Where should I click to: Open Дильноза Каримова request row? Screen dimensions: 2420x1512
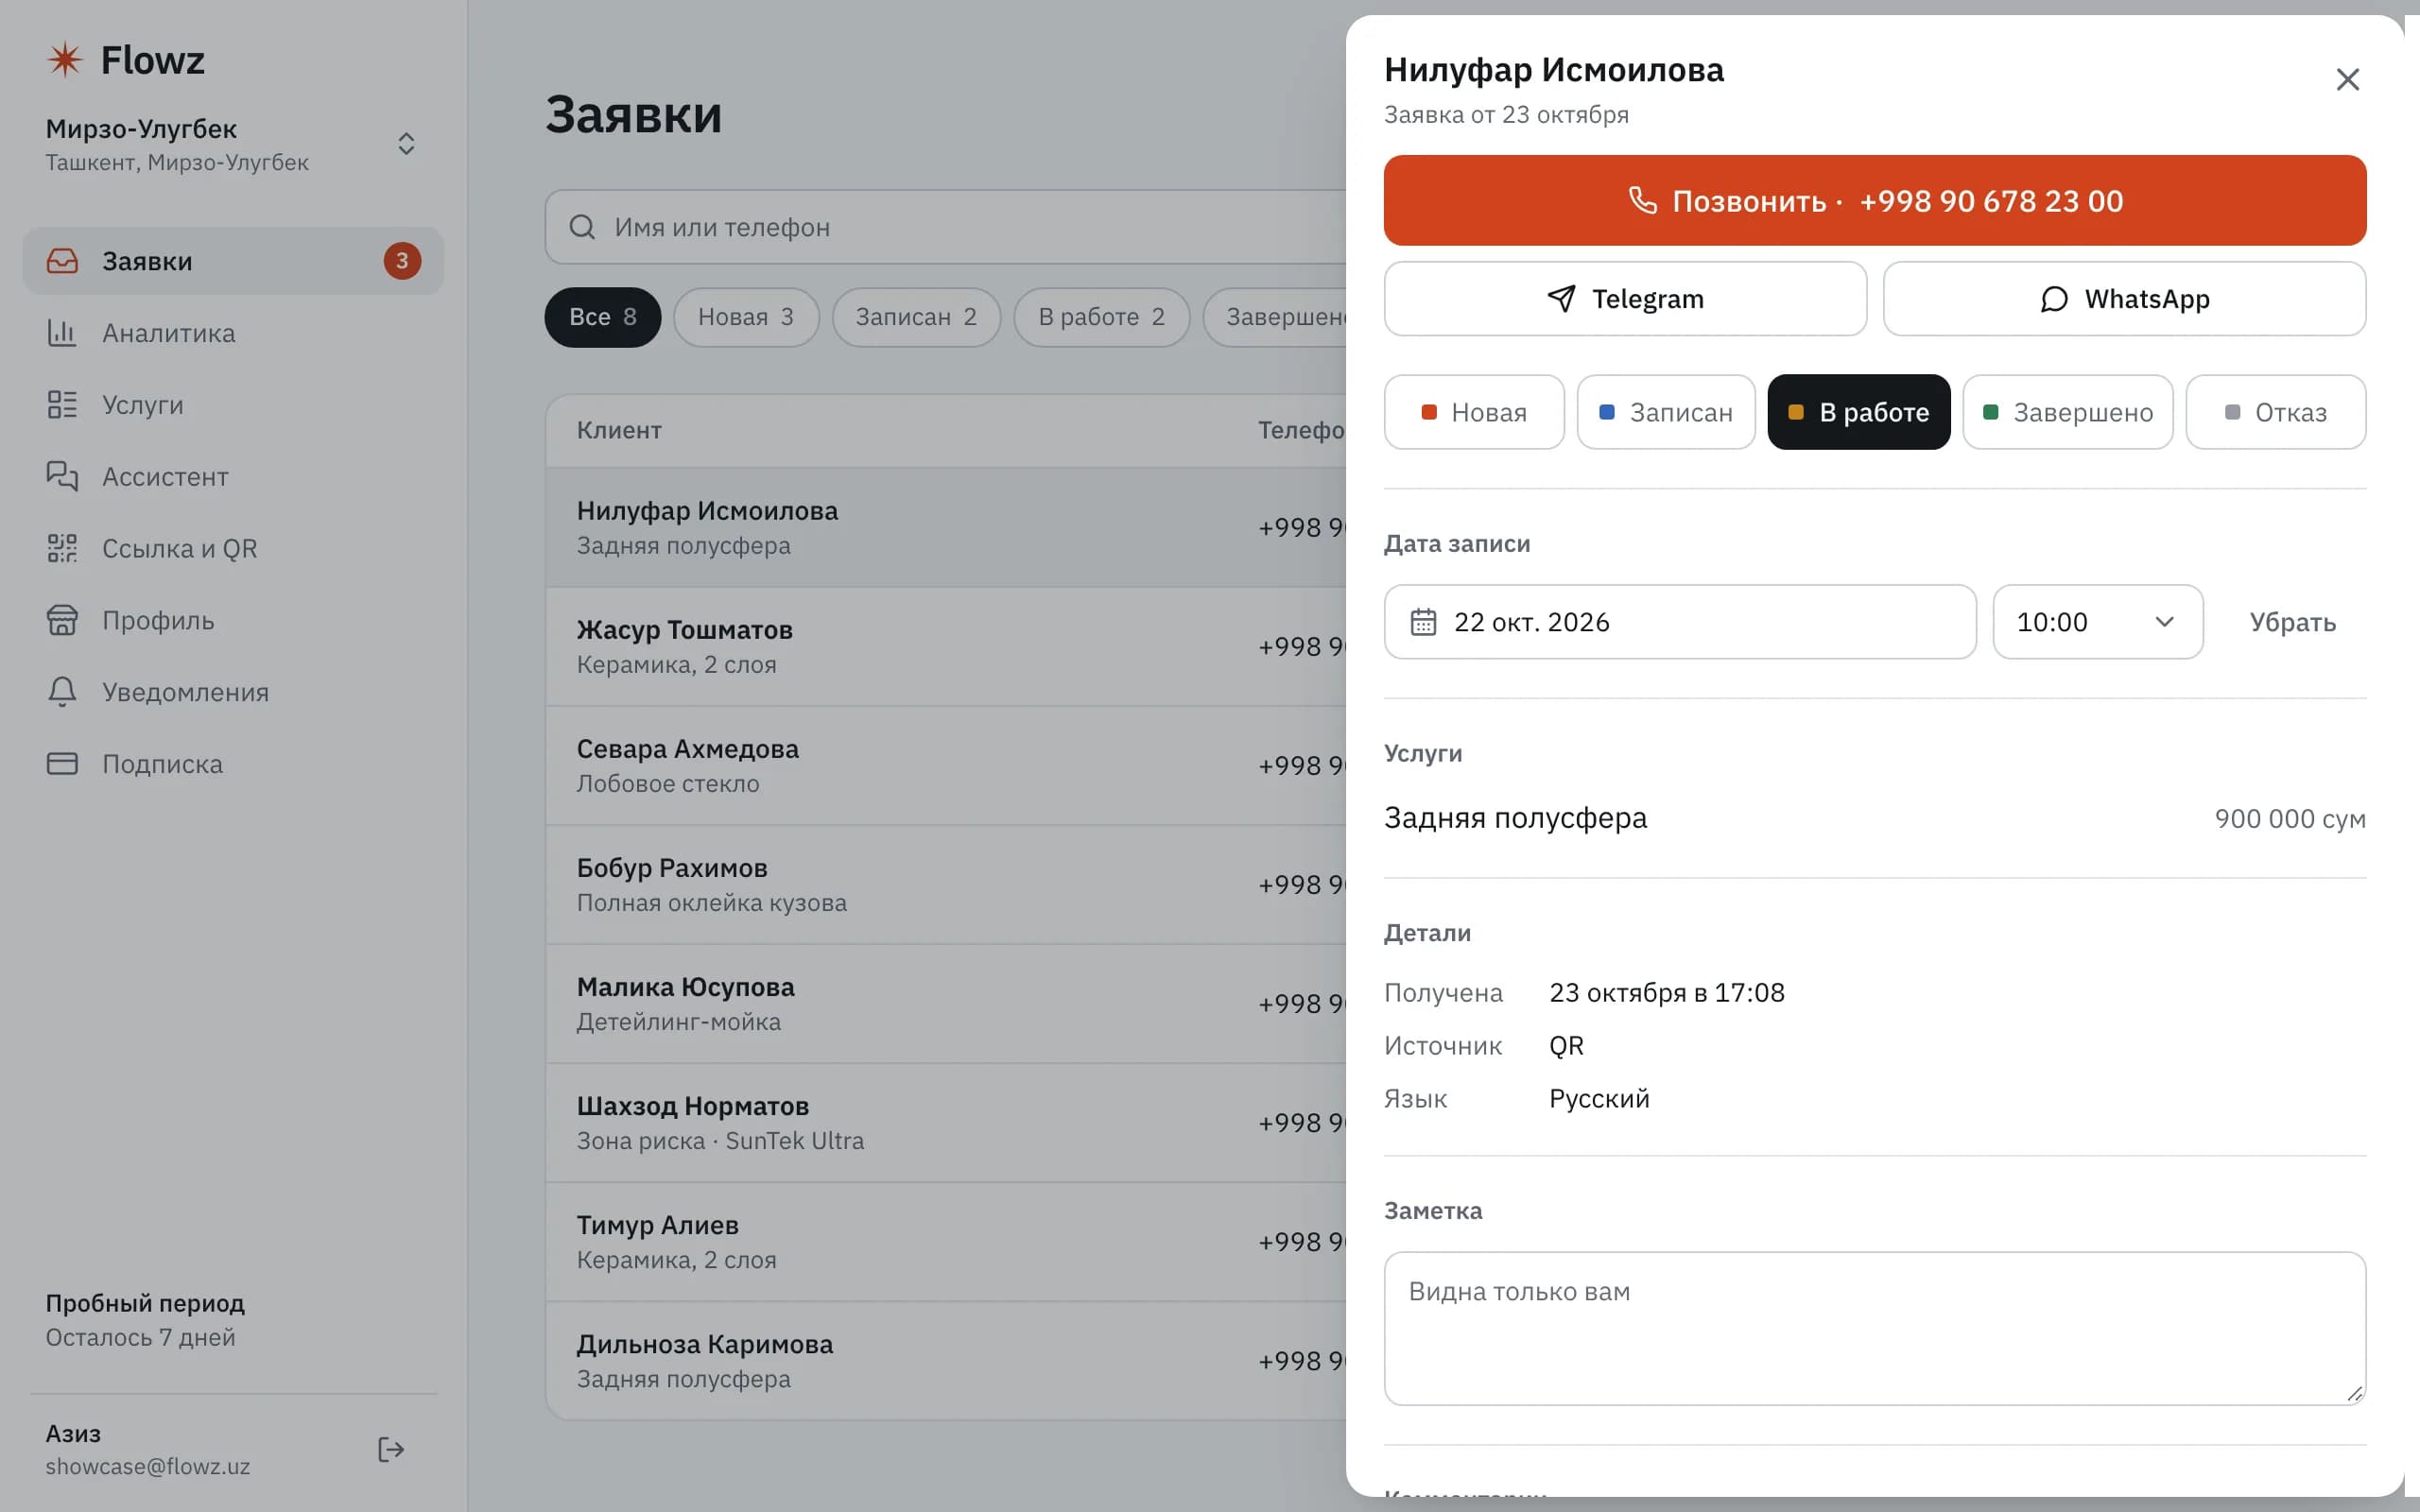[946, 1361]
